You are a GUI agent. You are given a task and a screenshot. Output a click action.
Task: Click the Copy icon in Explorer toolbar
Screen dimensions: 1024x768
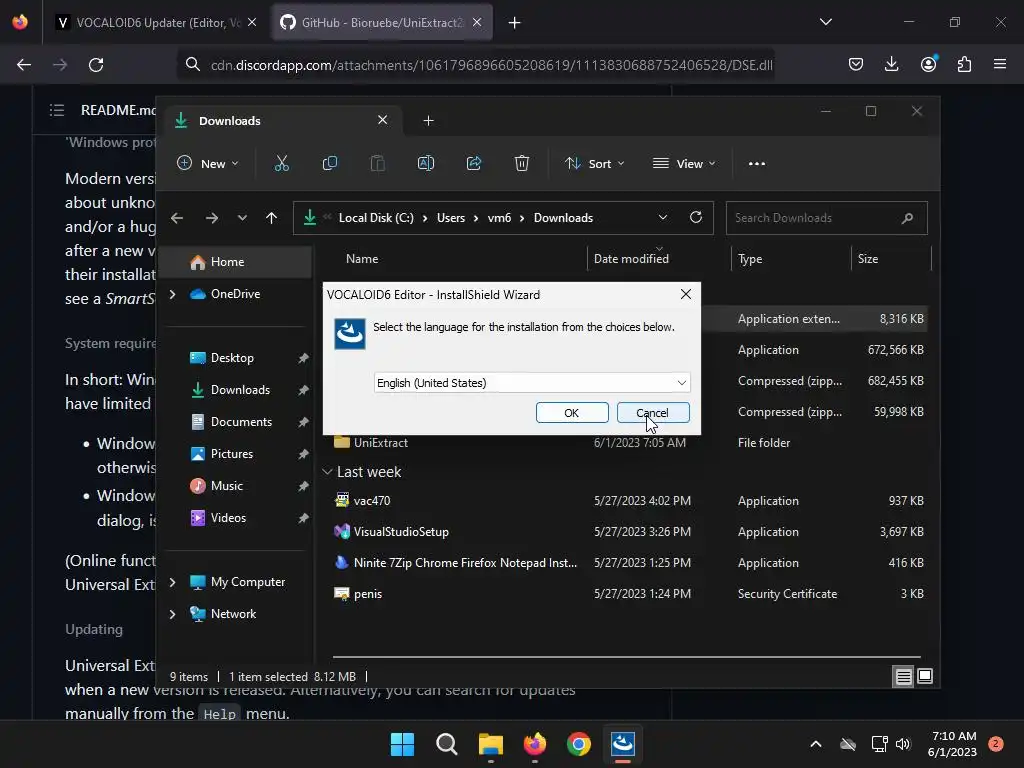330,163
